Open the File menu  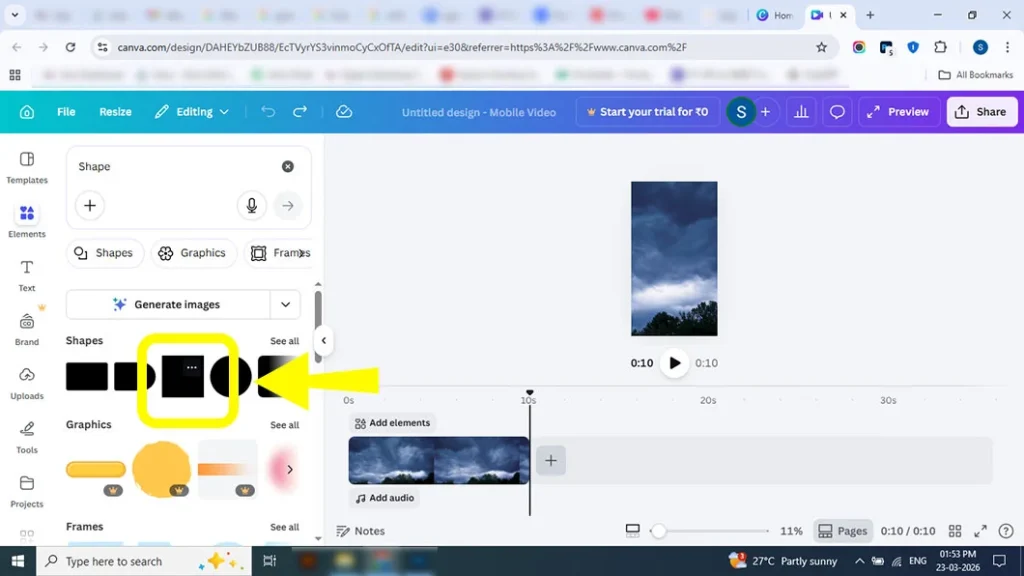pyautogui.click(x=66, y=111)
